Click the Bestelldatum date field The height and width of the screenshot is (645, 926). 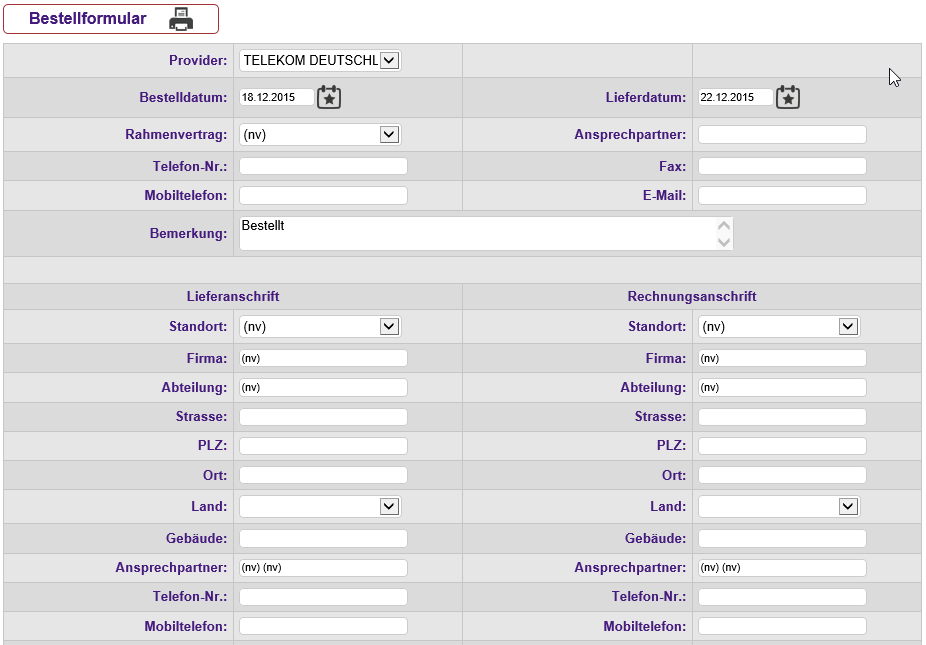pos(276,97)
